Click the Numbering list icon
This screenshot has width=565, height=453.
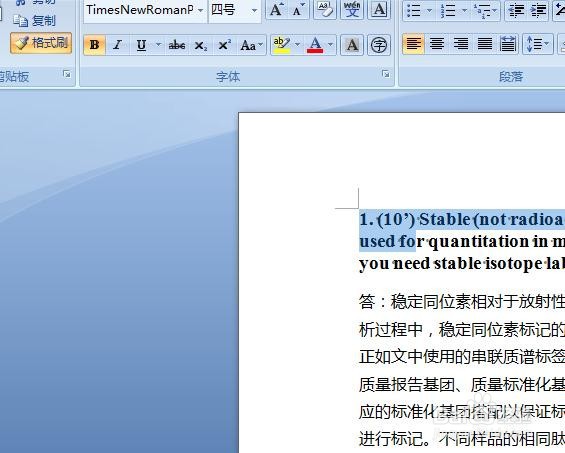click(x=448, y=11)
